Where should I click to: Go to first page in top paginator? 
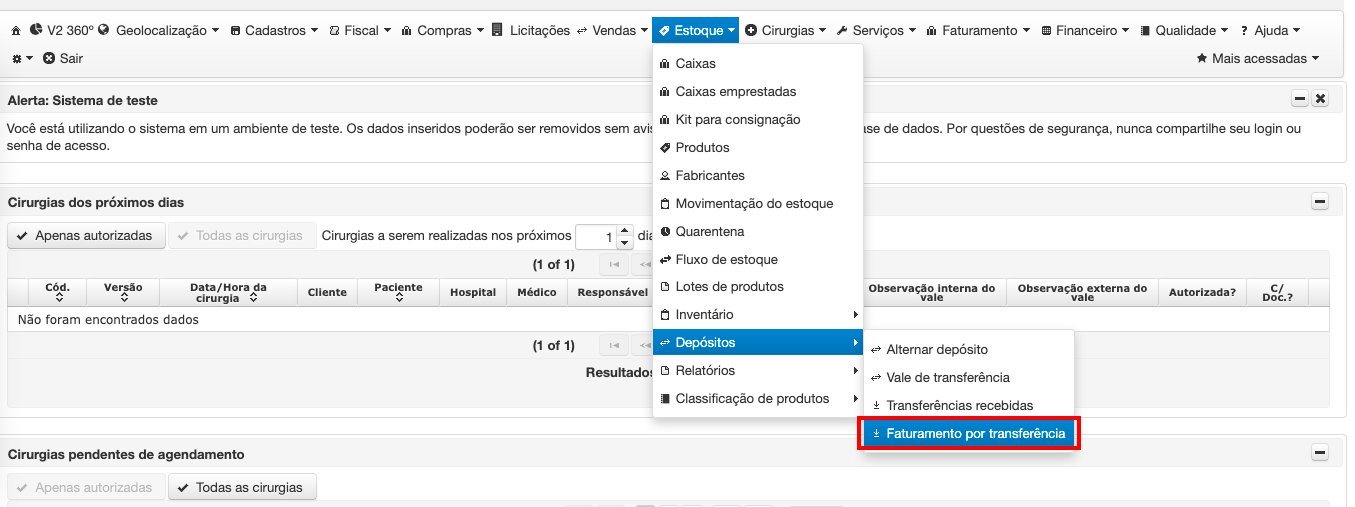click(x=614, y=265)
